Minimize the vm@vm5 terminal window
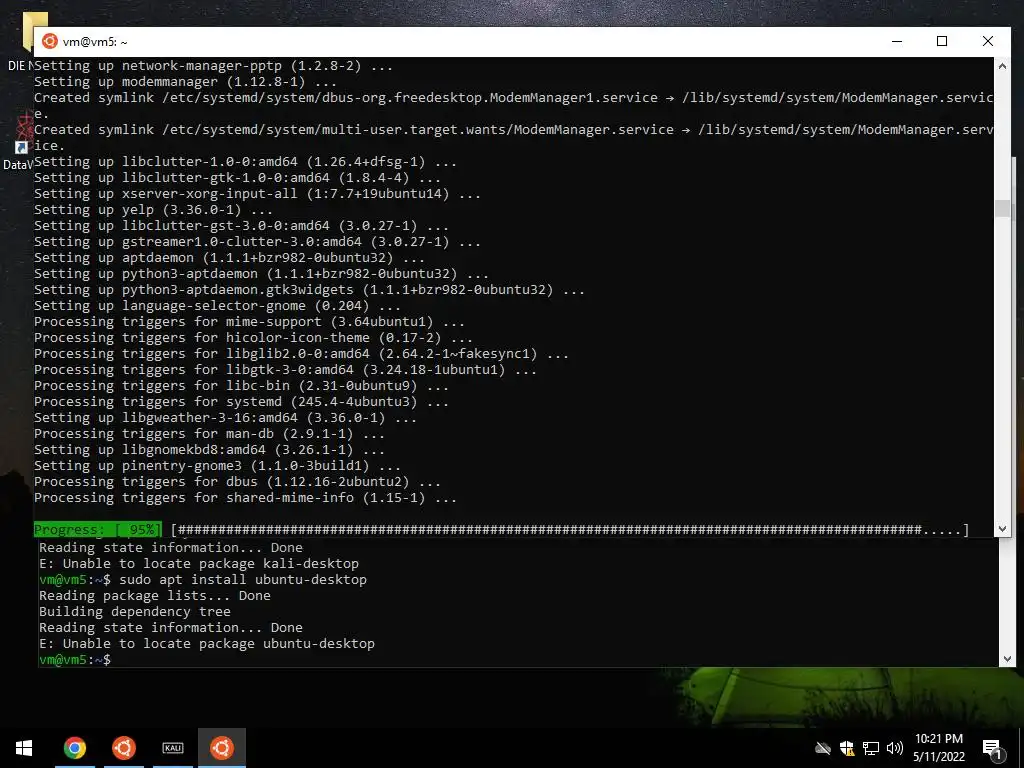Screen dimensions: 1024x768 click(897, 41)
